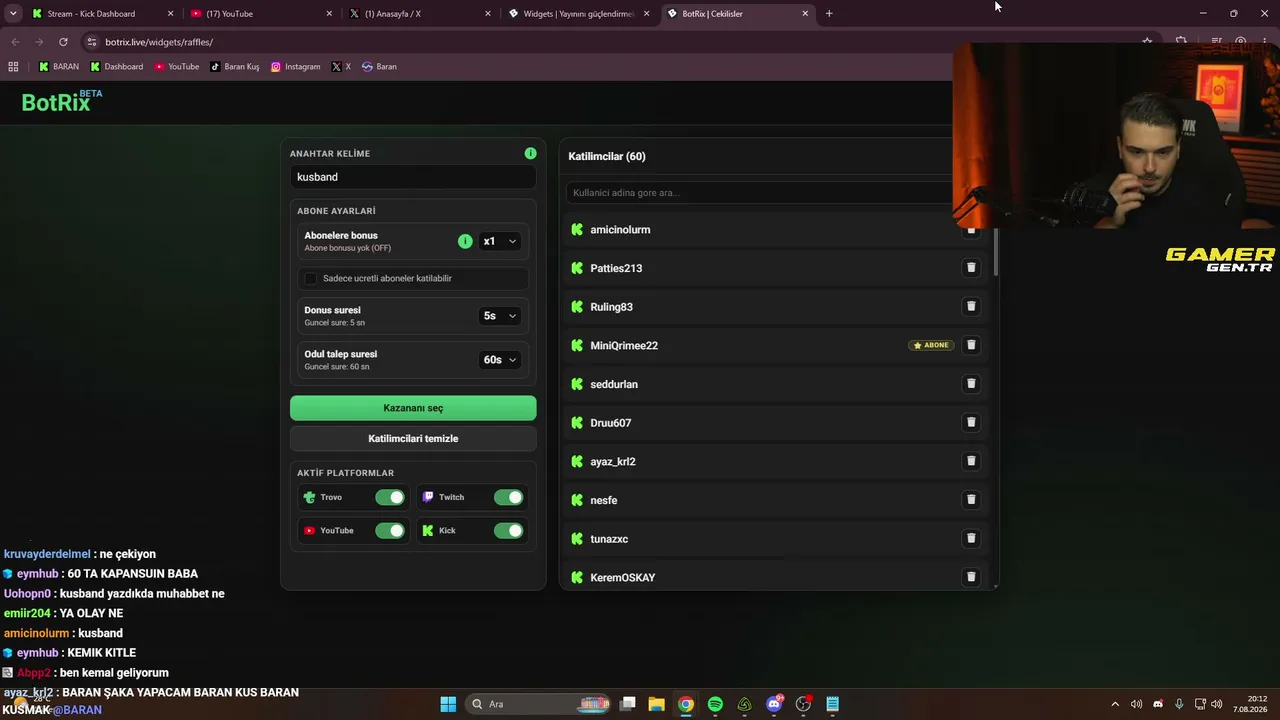This screenshot has height=720, width=1280.
Task: Open the taskbar clock and date
Action: point(1249,704)
